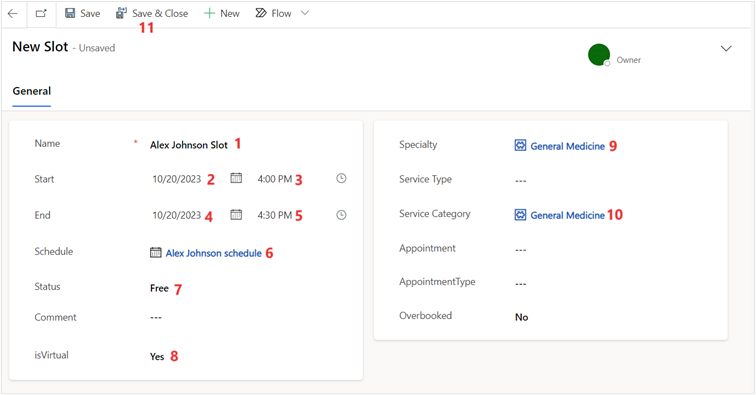756x395 pixels.
Task: Click the New Slot title text
Action: coord(40,47)
